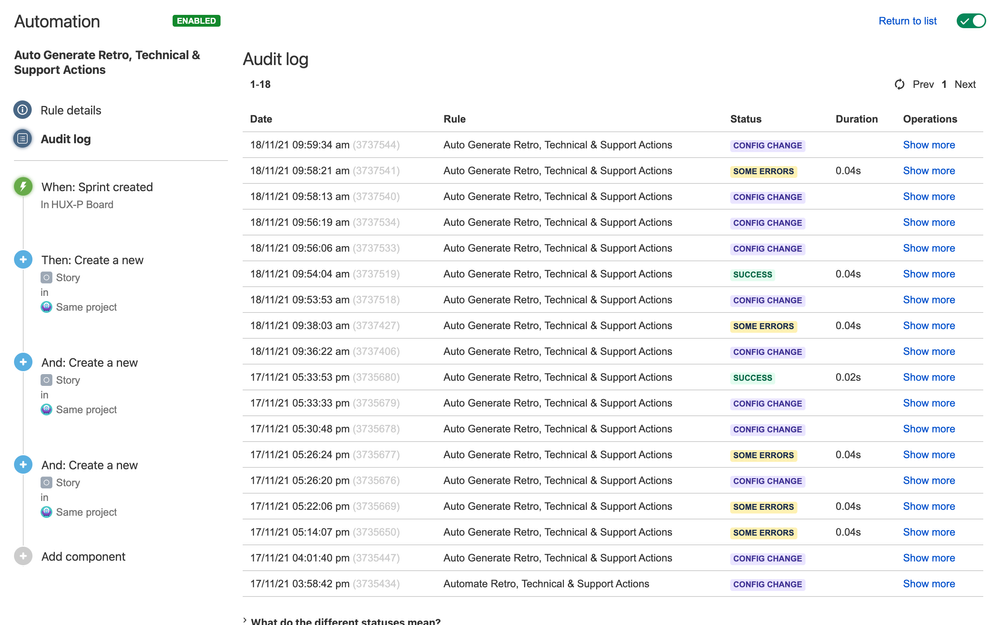Click the 1-18 results count
Image resolution: width=998 pixels, height=625 pixels.
click(260, 85)
